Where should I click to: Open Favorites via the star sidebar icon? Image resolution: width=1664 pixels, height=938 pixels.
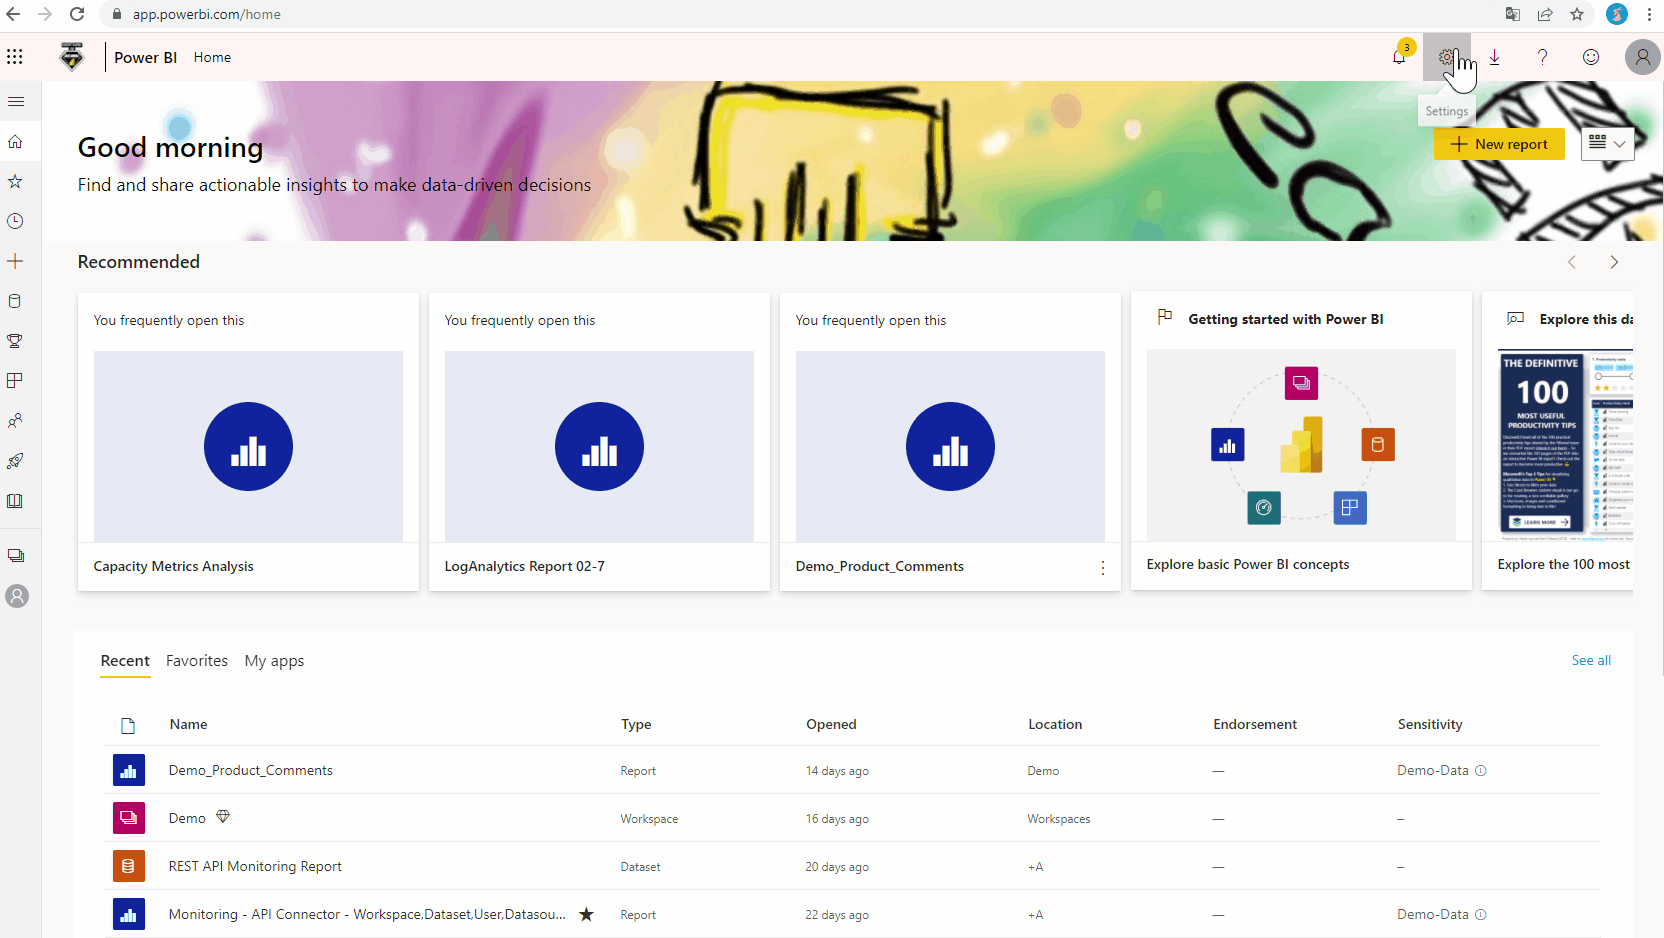pyautogui.click(x=15, y=181)
